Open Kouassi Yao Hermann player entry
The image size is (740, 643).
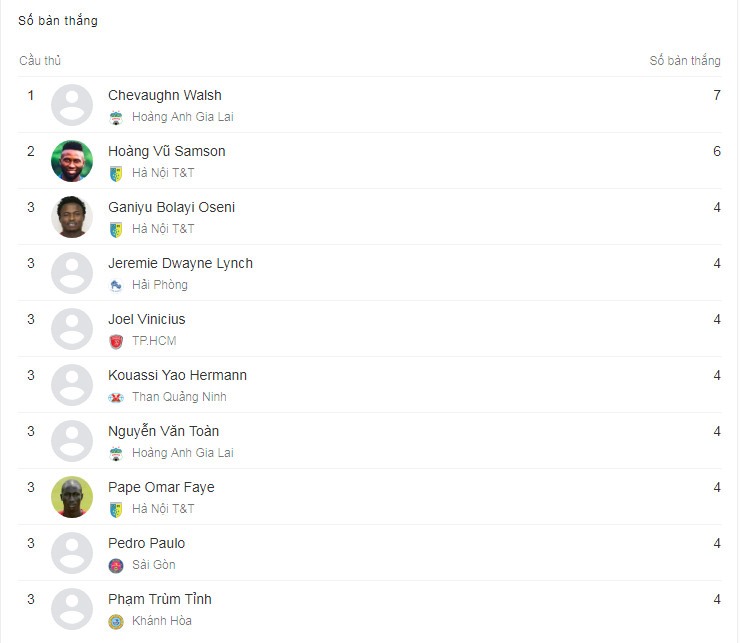(x=369, y=385)
